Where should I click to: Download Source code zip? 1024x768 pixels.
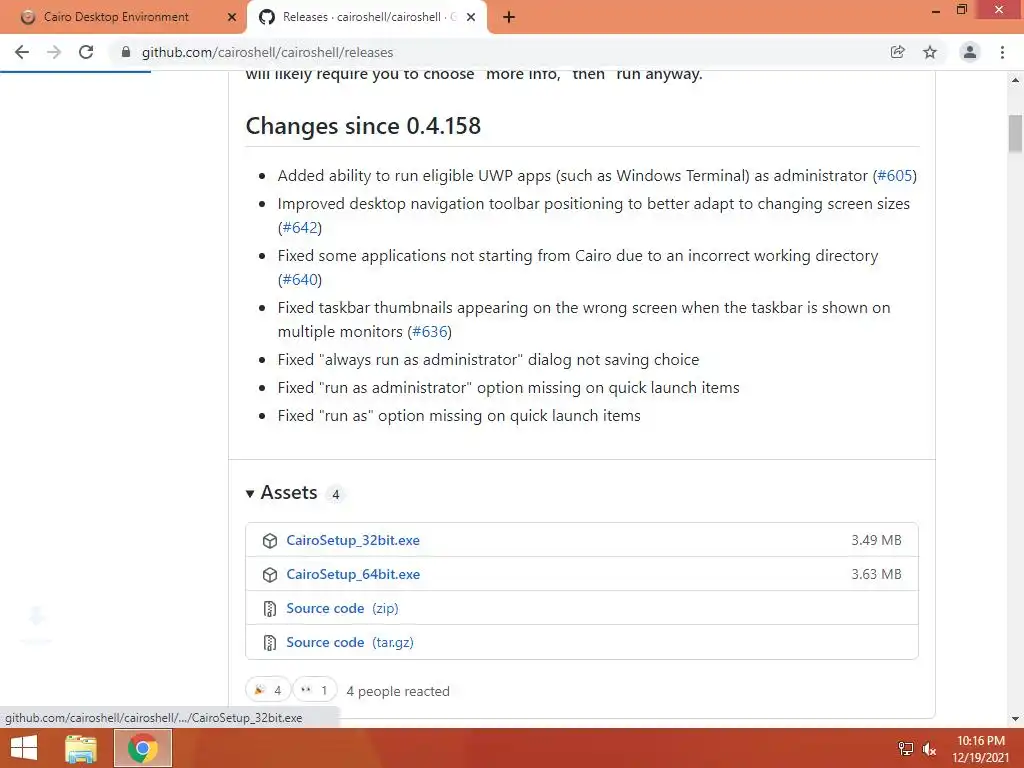342,608
